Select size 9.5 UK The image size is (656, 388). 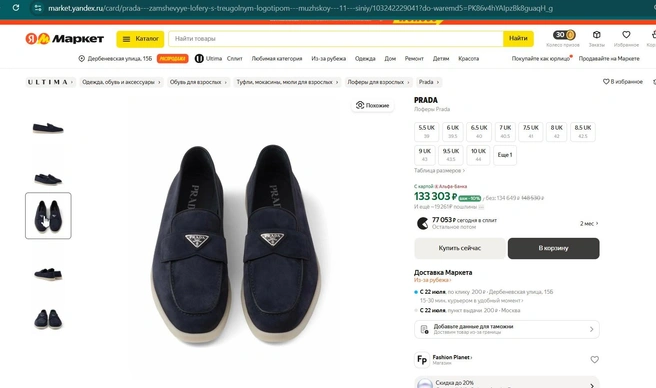click(x=451, y=155)
